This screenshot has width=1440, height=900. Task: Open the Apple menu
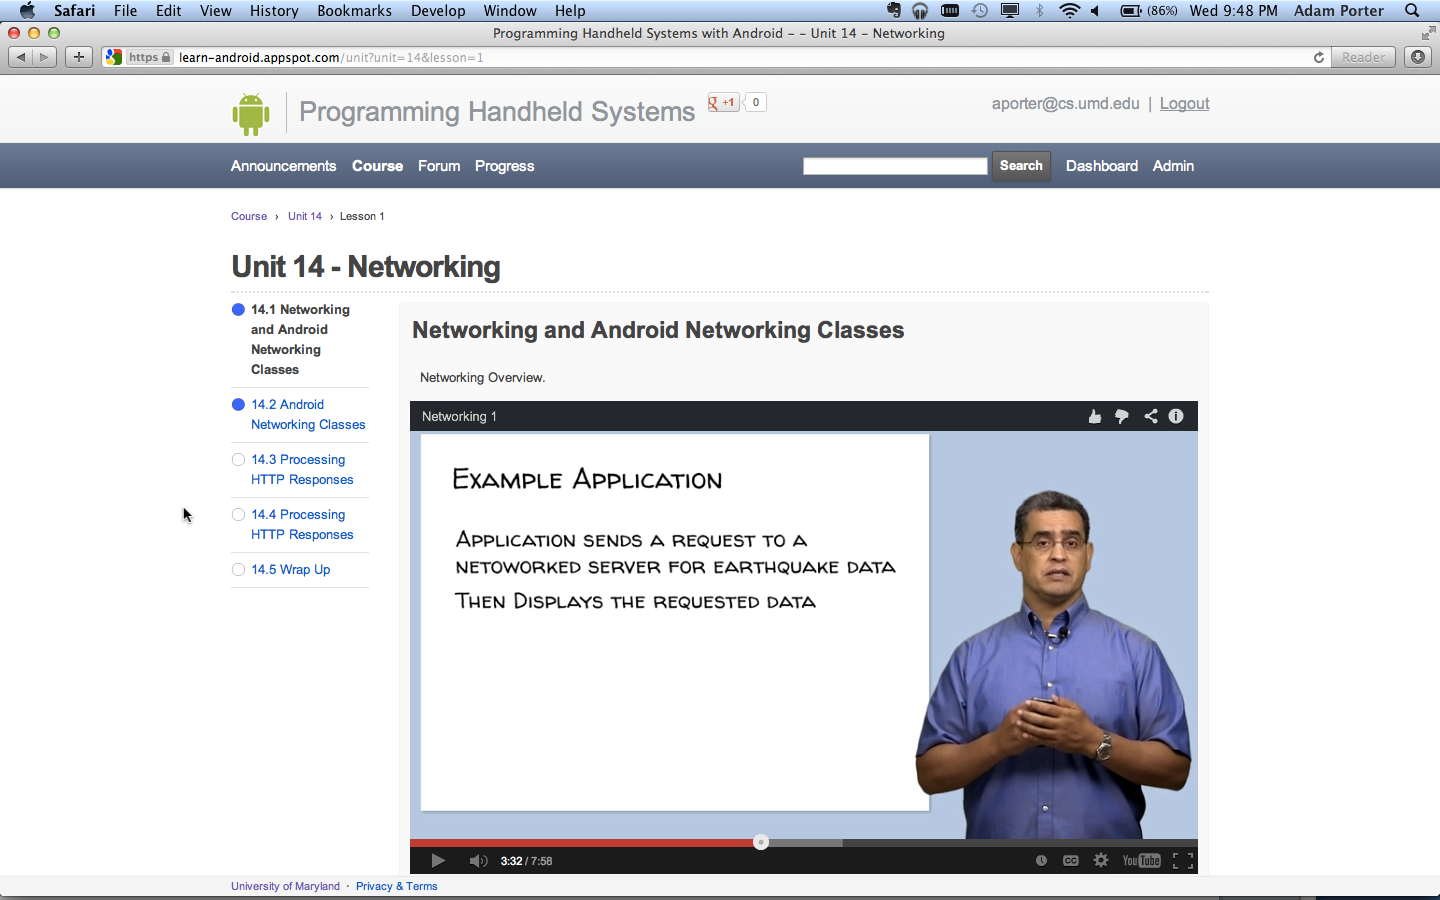click(27, 11)
